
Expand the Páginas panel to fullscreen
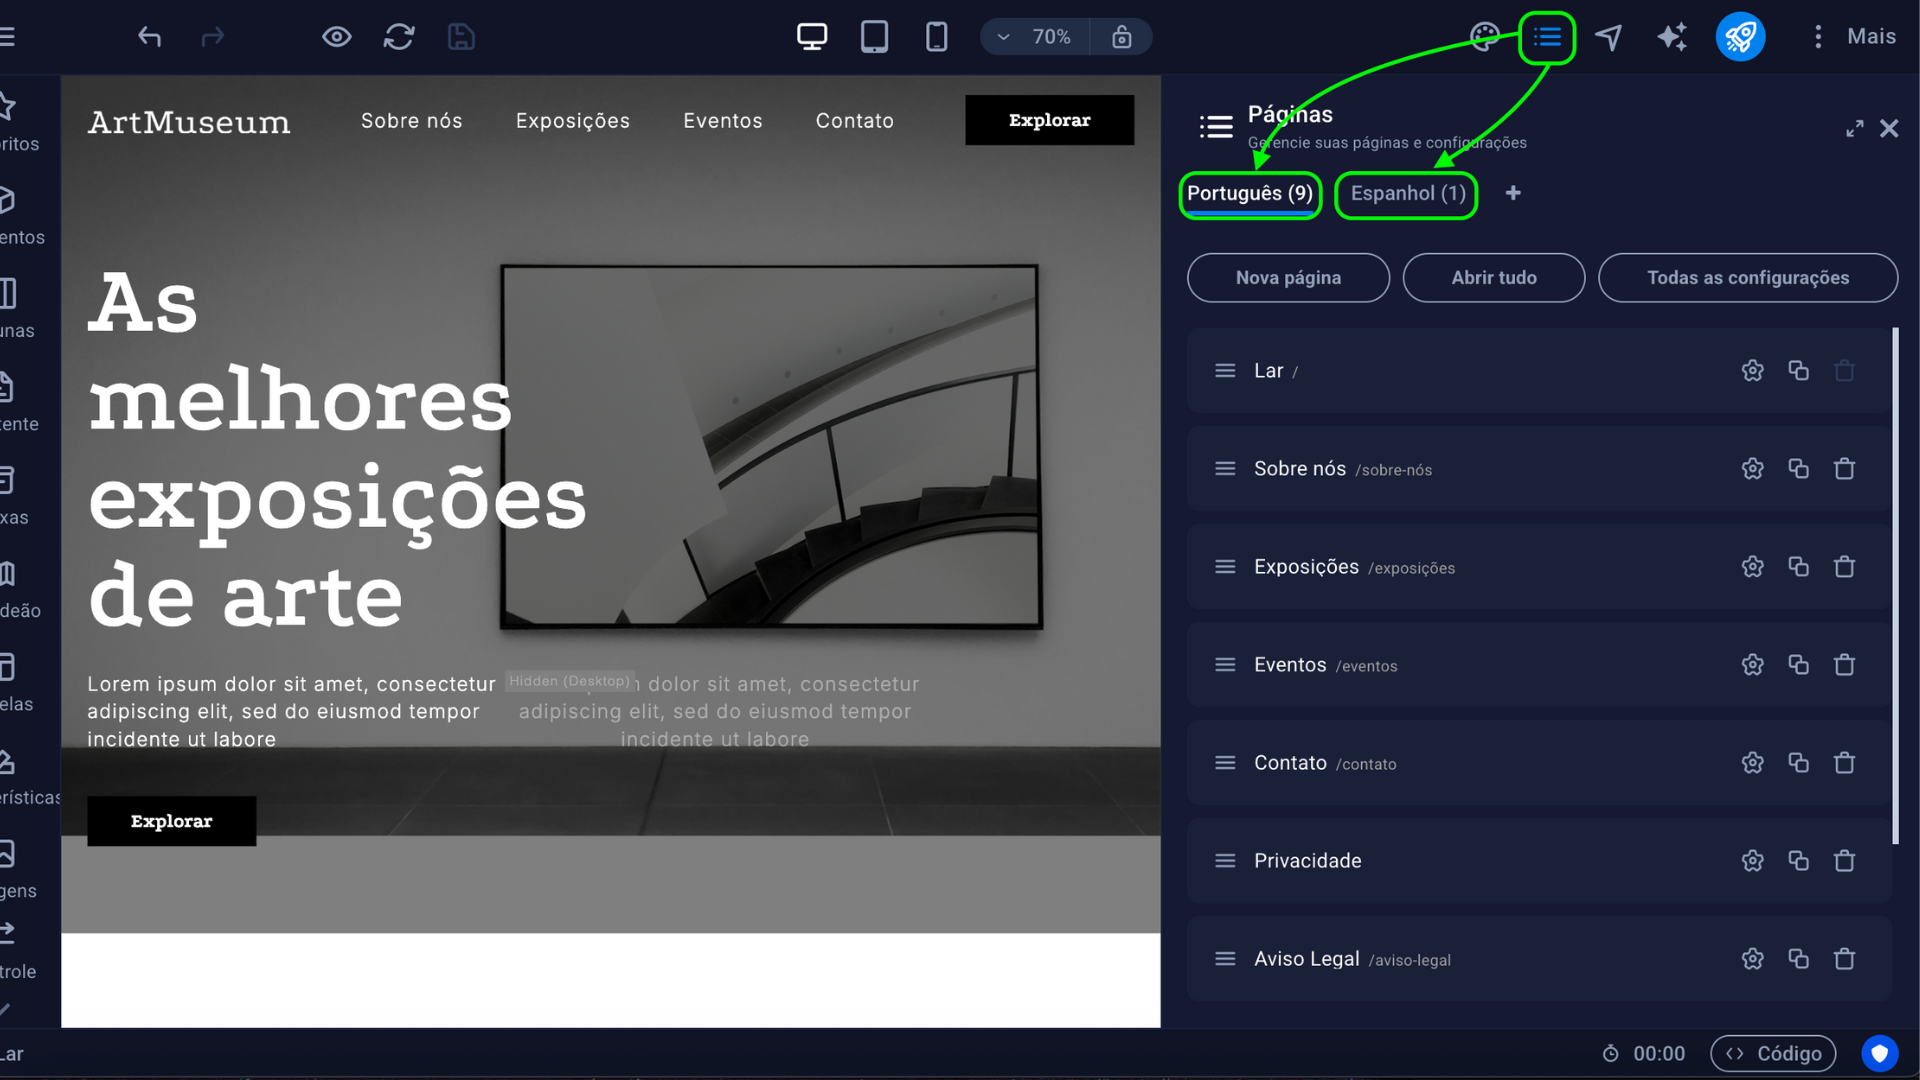coord(1854,129)
